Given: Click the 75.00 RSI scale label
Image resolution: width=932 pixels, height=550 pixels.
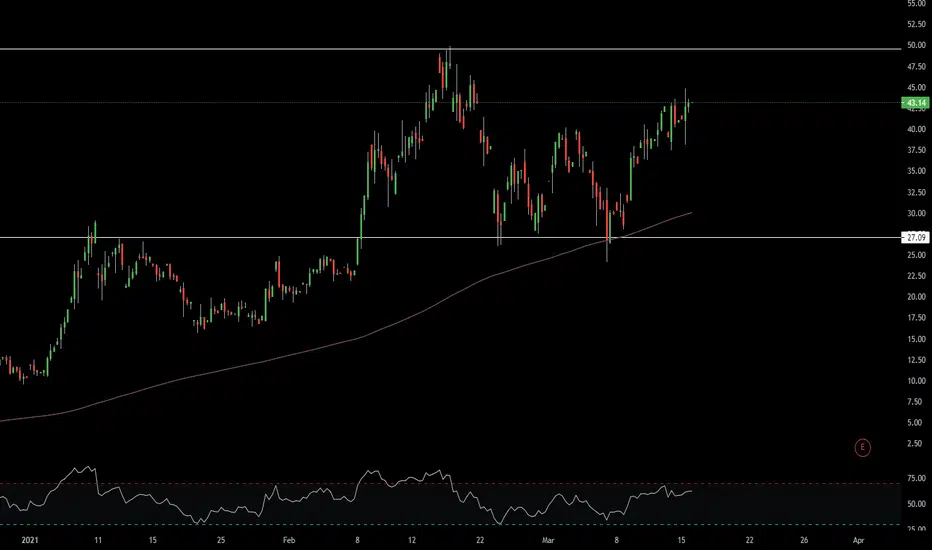Looking at the screenshot, I should click(916, 478).
